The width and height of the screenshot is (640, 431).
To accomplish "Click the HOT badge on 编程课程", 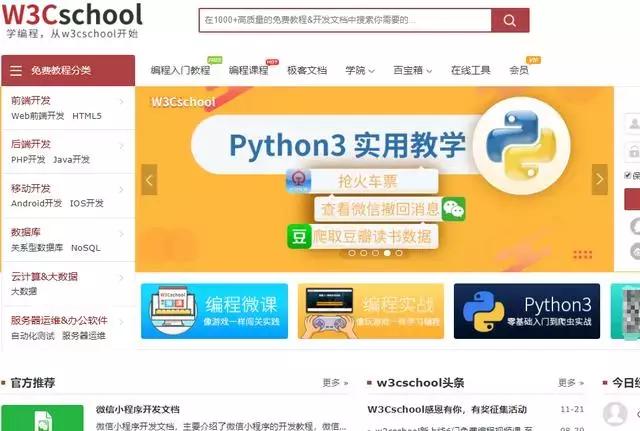I will (x=272, y=62).
